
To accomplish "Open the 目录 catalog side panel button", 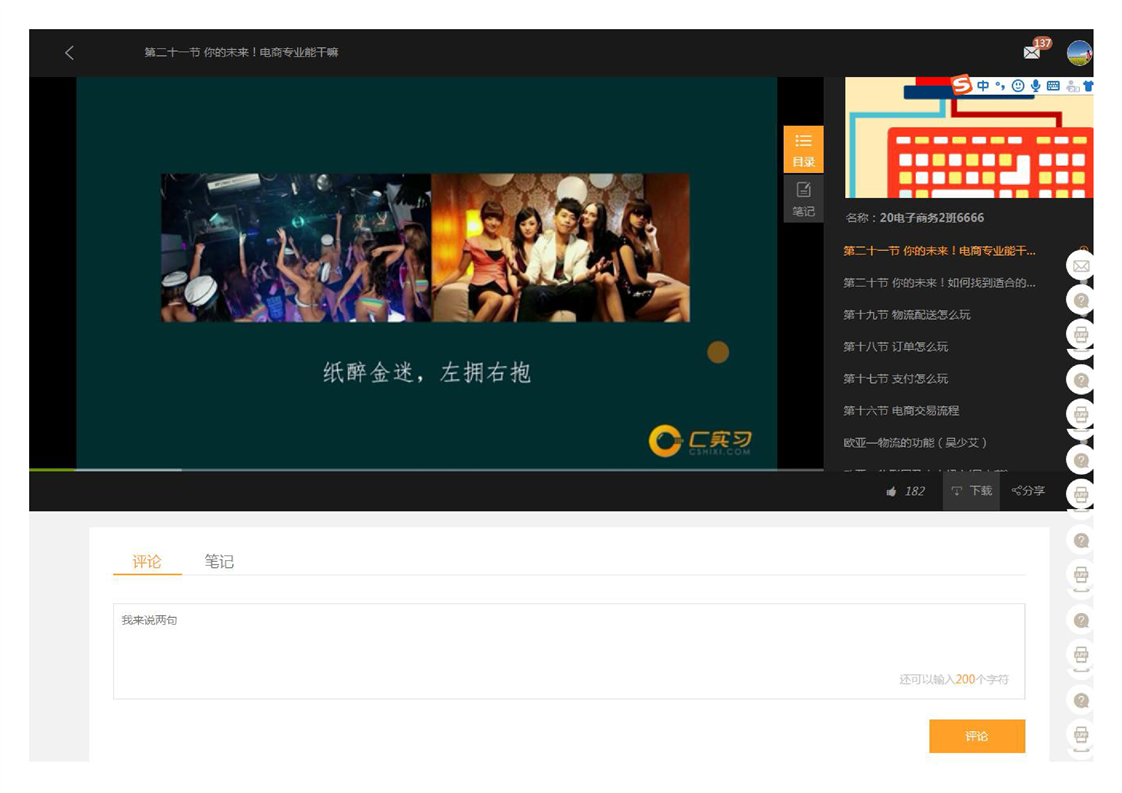I will click(x=803, y=149).
